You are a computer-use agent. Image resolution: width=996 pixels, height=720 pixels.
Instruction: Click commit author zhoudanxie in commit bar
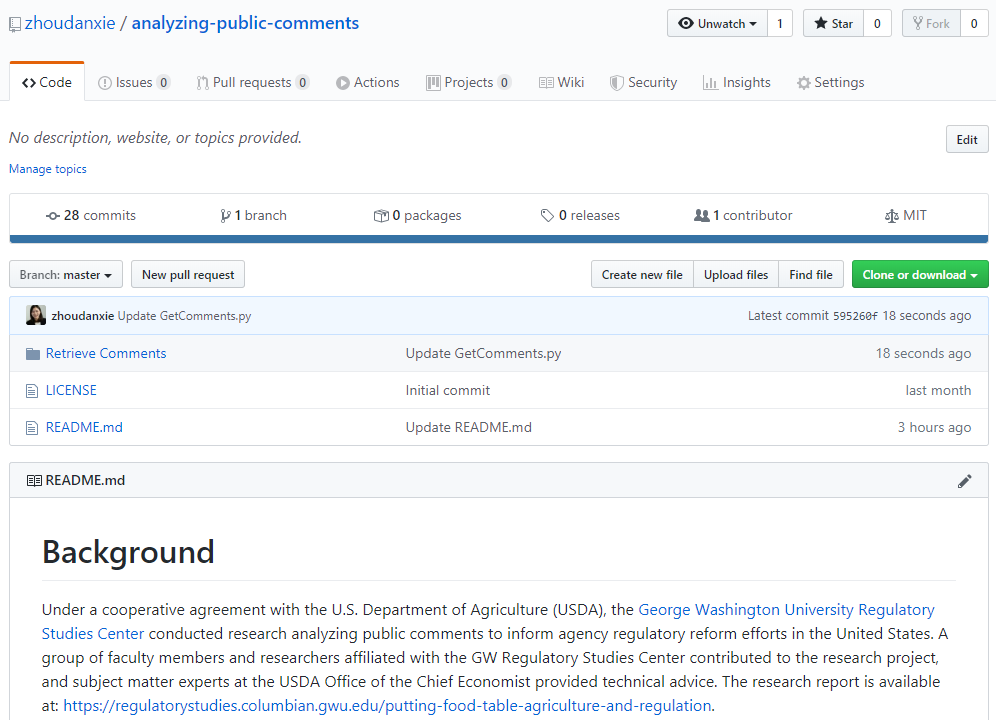coord(83,316)
